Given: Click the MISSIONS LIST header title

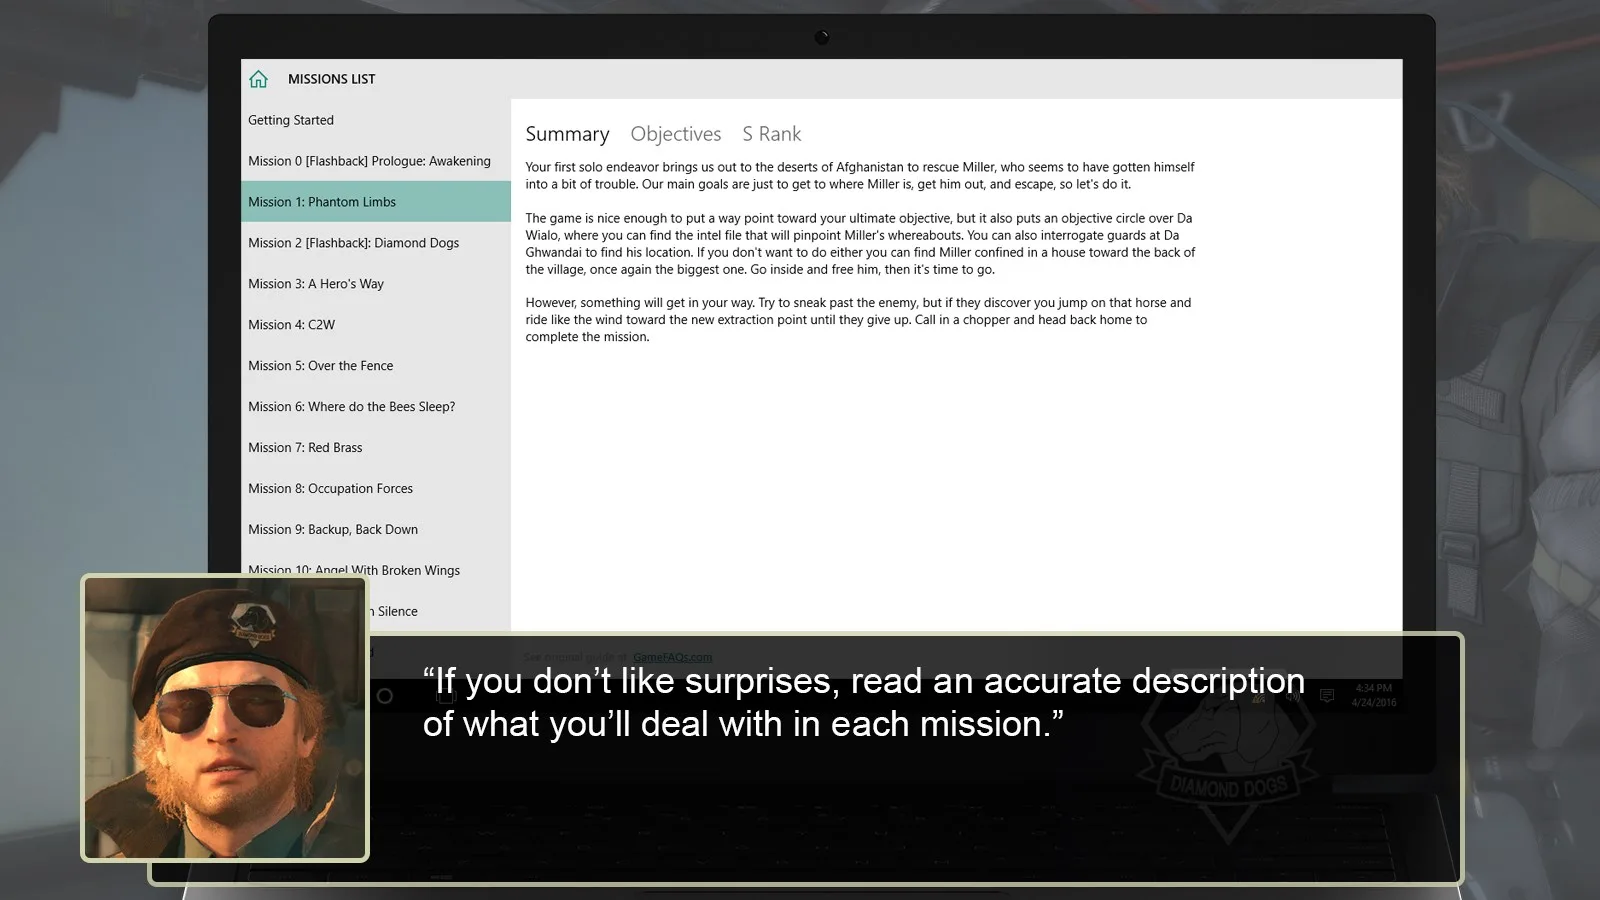Looking at the screenshot, I should tap(332, 79).
